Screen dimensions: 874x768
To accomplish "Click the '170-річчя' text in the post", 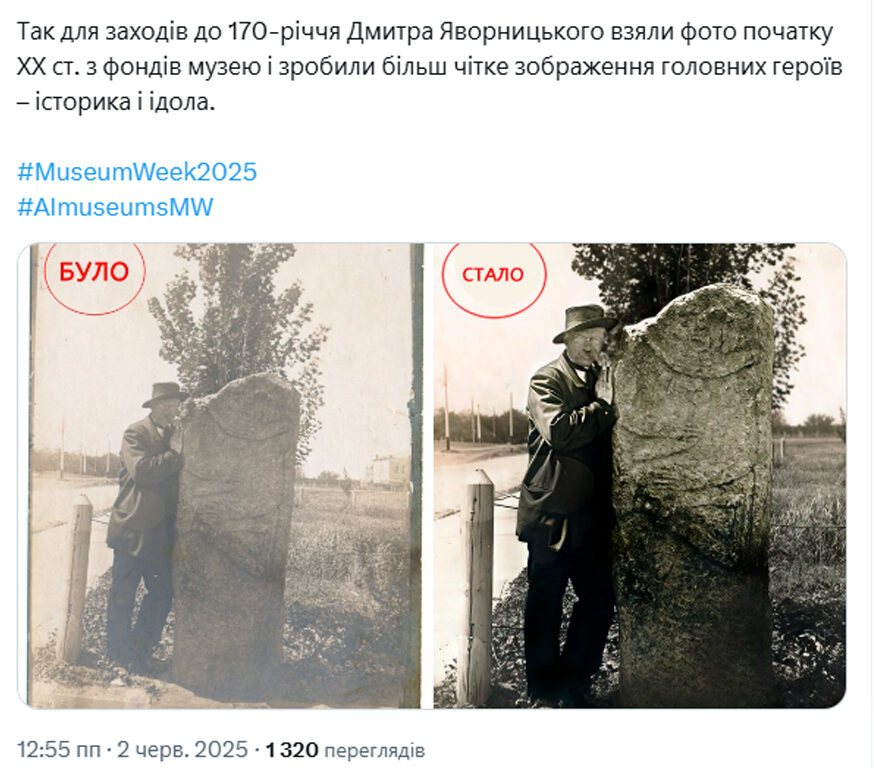I will click(x=284, y=32).
